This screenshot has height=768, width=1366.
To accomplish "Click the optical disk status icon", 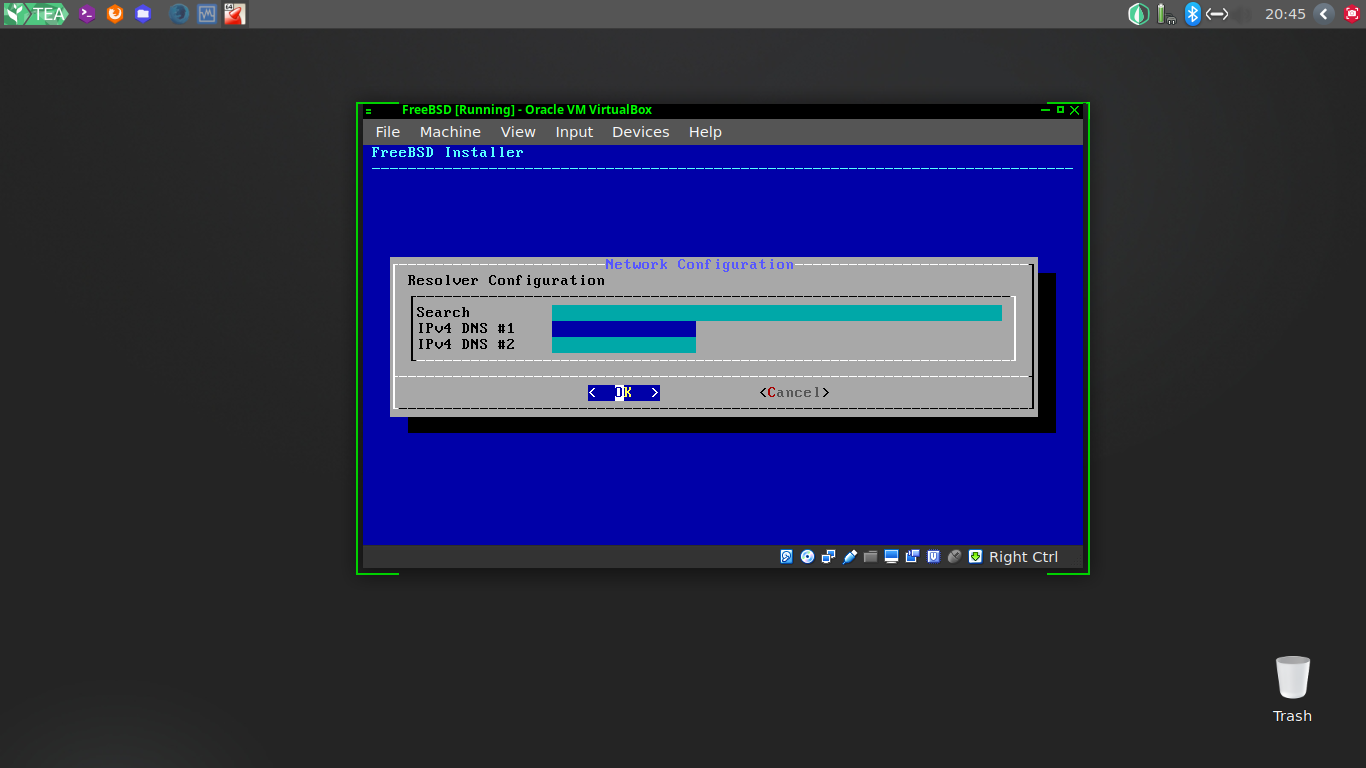I will point(807,557).
